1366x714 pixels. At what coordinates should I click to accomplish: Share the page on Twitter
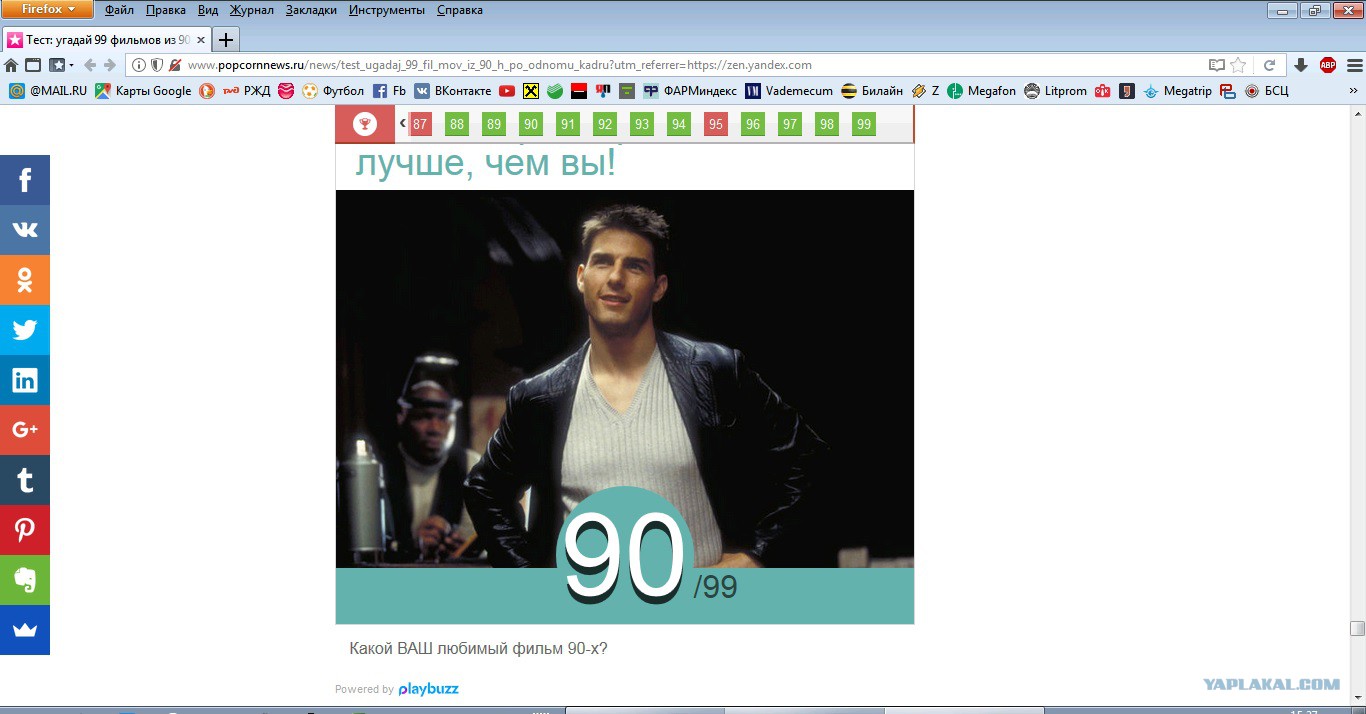click(25, 330)
